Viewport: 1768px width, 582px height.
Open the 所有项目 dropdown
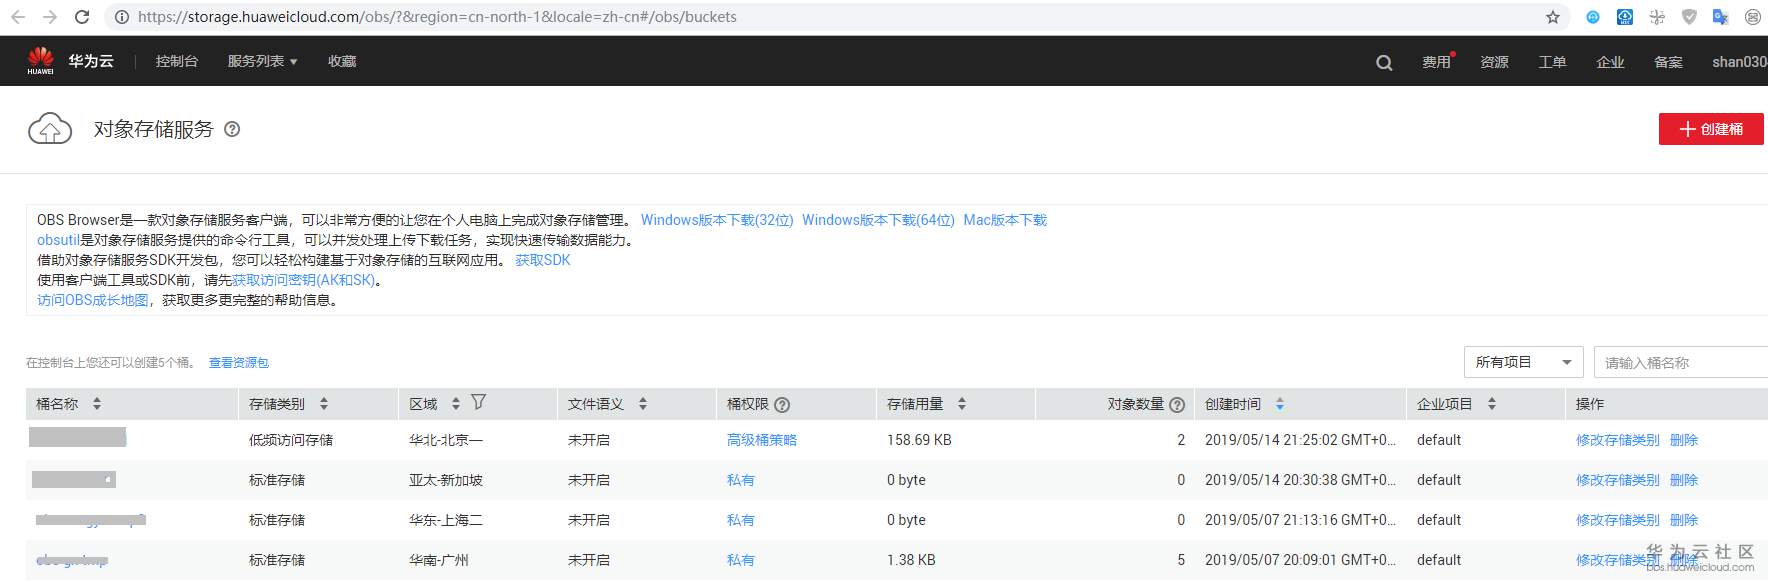point(1524,362)
